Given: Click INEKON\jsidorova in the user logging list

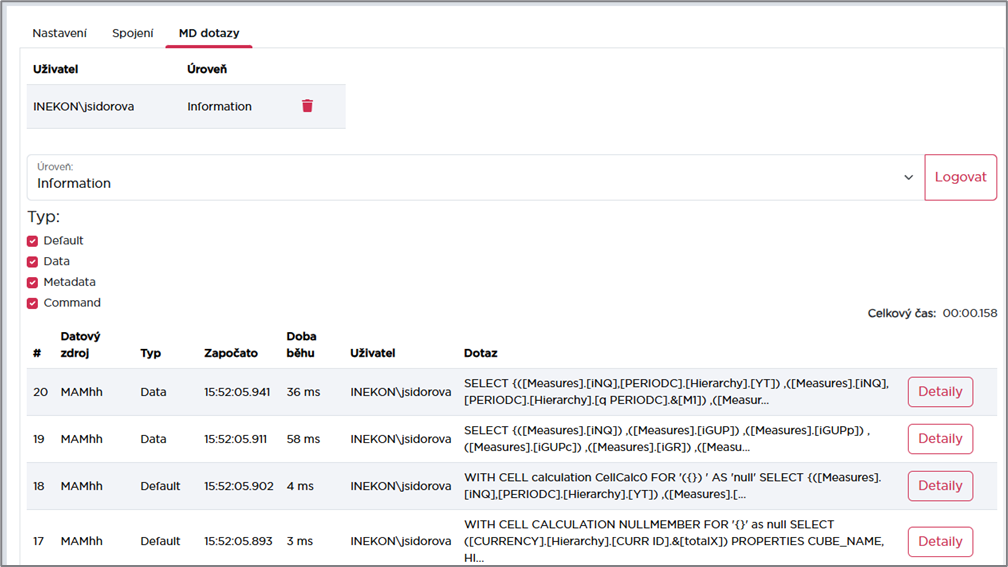Looking at the screenshot, I should coord(84,106).
